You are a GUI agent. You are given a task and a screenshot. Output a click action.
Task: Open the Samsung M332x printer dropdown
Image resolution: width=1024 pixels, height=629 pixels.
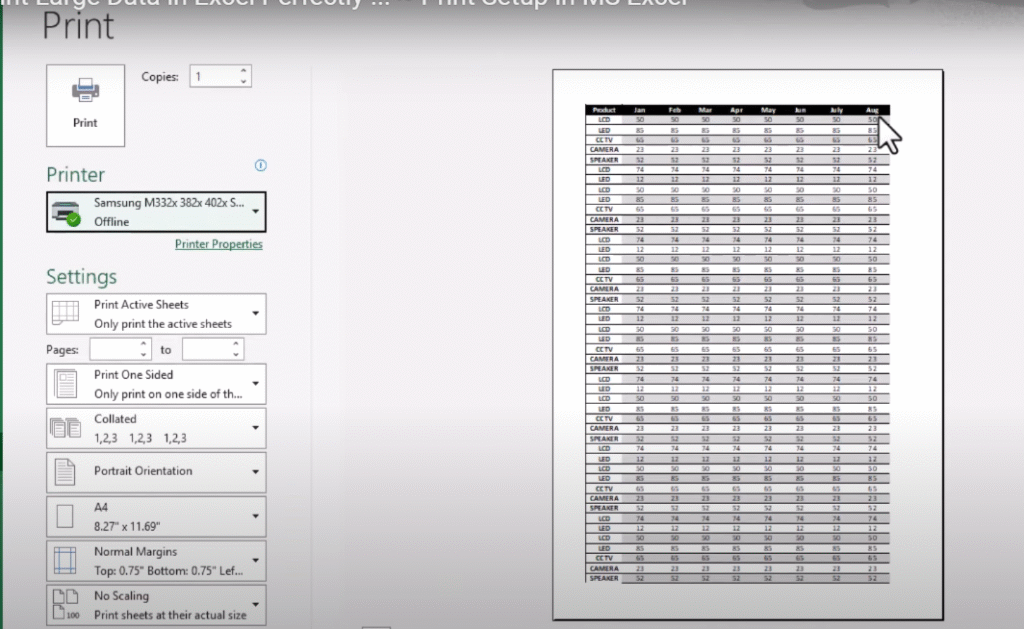[x=256, y=212]
